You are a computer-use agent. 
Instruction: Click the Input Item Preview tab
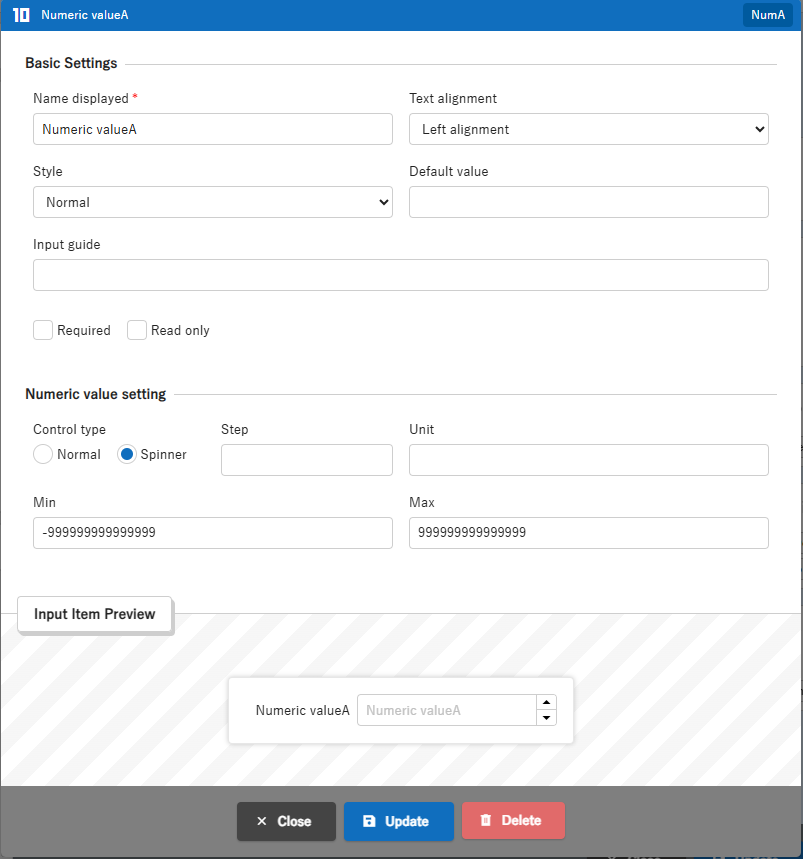(x=95, y=614)
